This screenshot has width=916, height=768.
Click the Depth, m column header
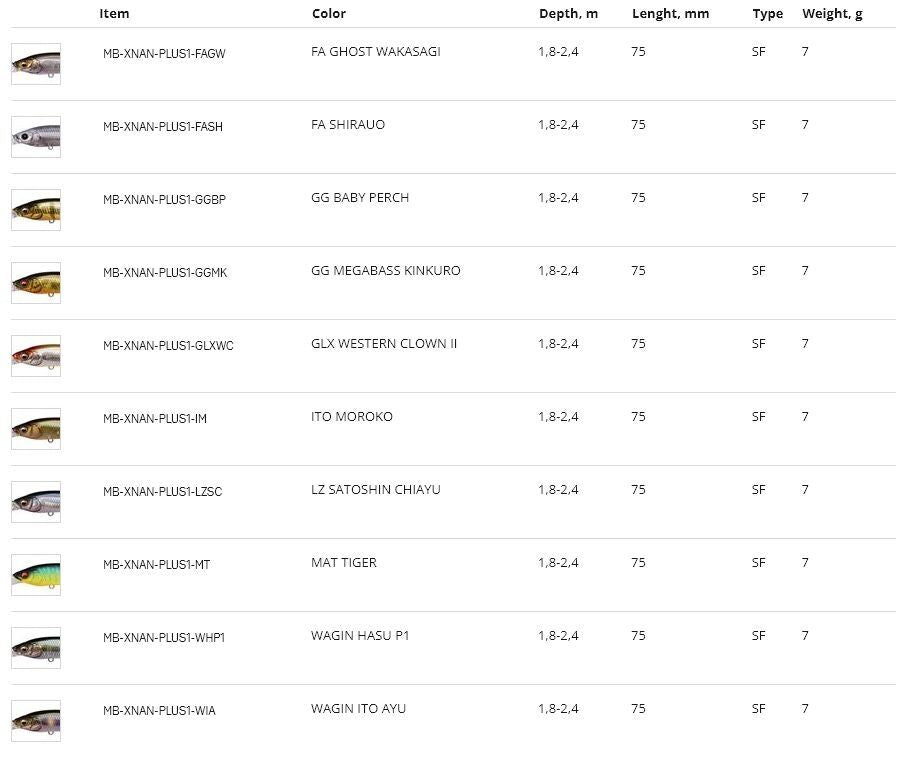pos(568,14)
